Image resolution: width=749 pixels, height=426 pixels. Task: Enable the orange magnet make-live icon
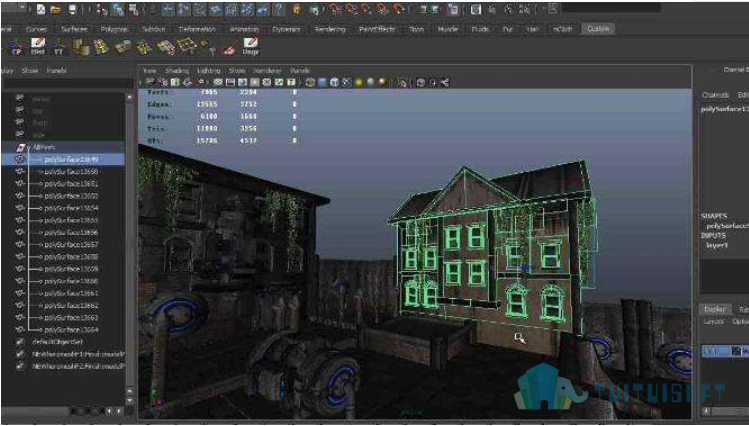coord(399,9)
